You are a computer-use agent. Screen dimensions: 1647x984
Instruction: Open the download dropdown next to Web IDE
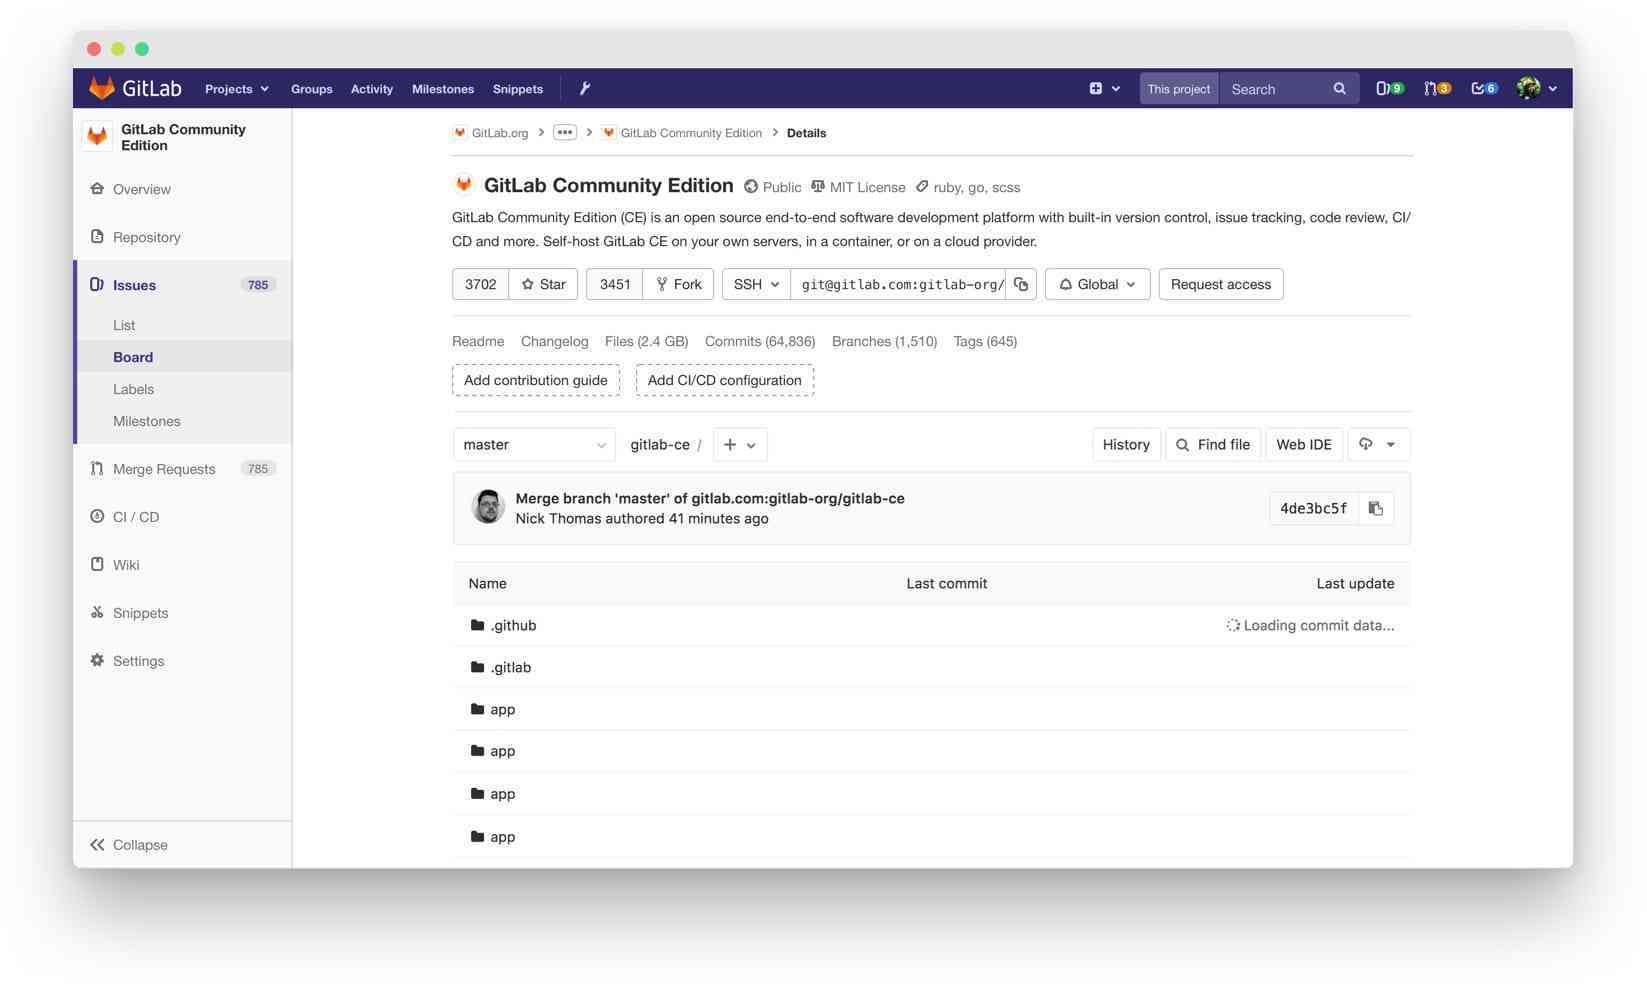pos(1378,444)
